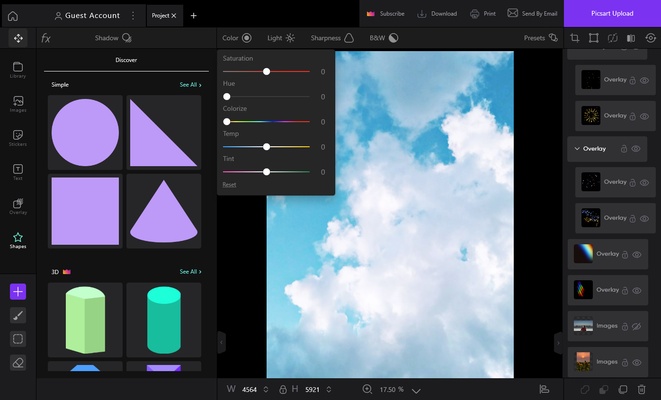Screen dimensions: 661x400
Task: Open the Presets panel
Action: [541, 38]
